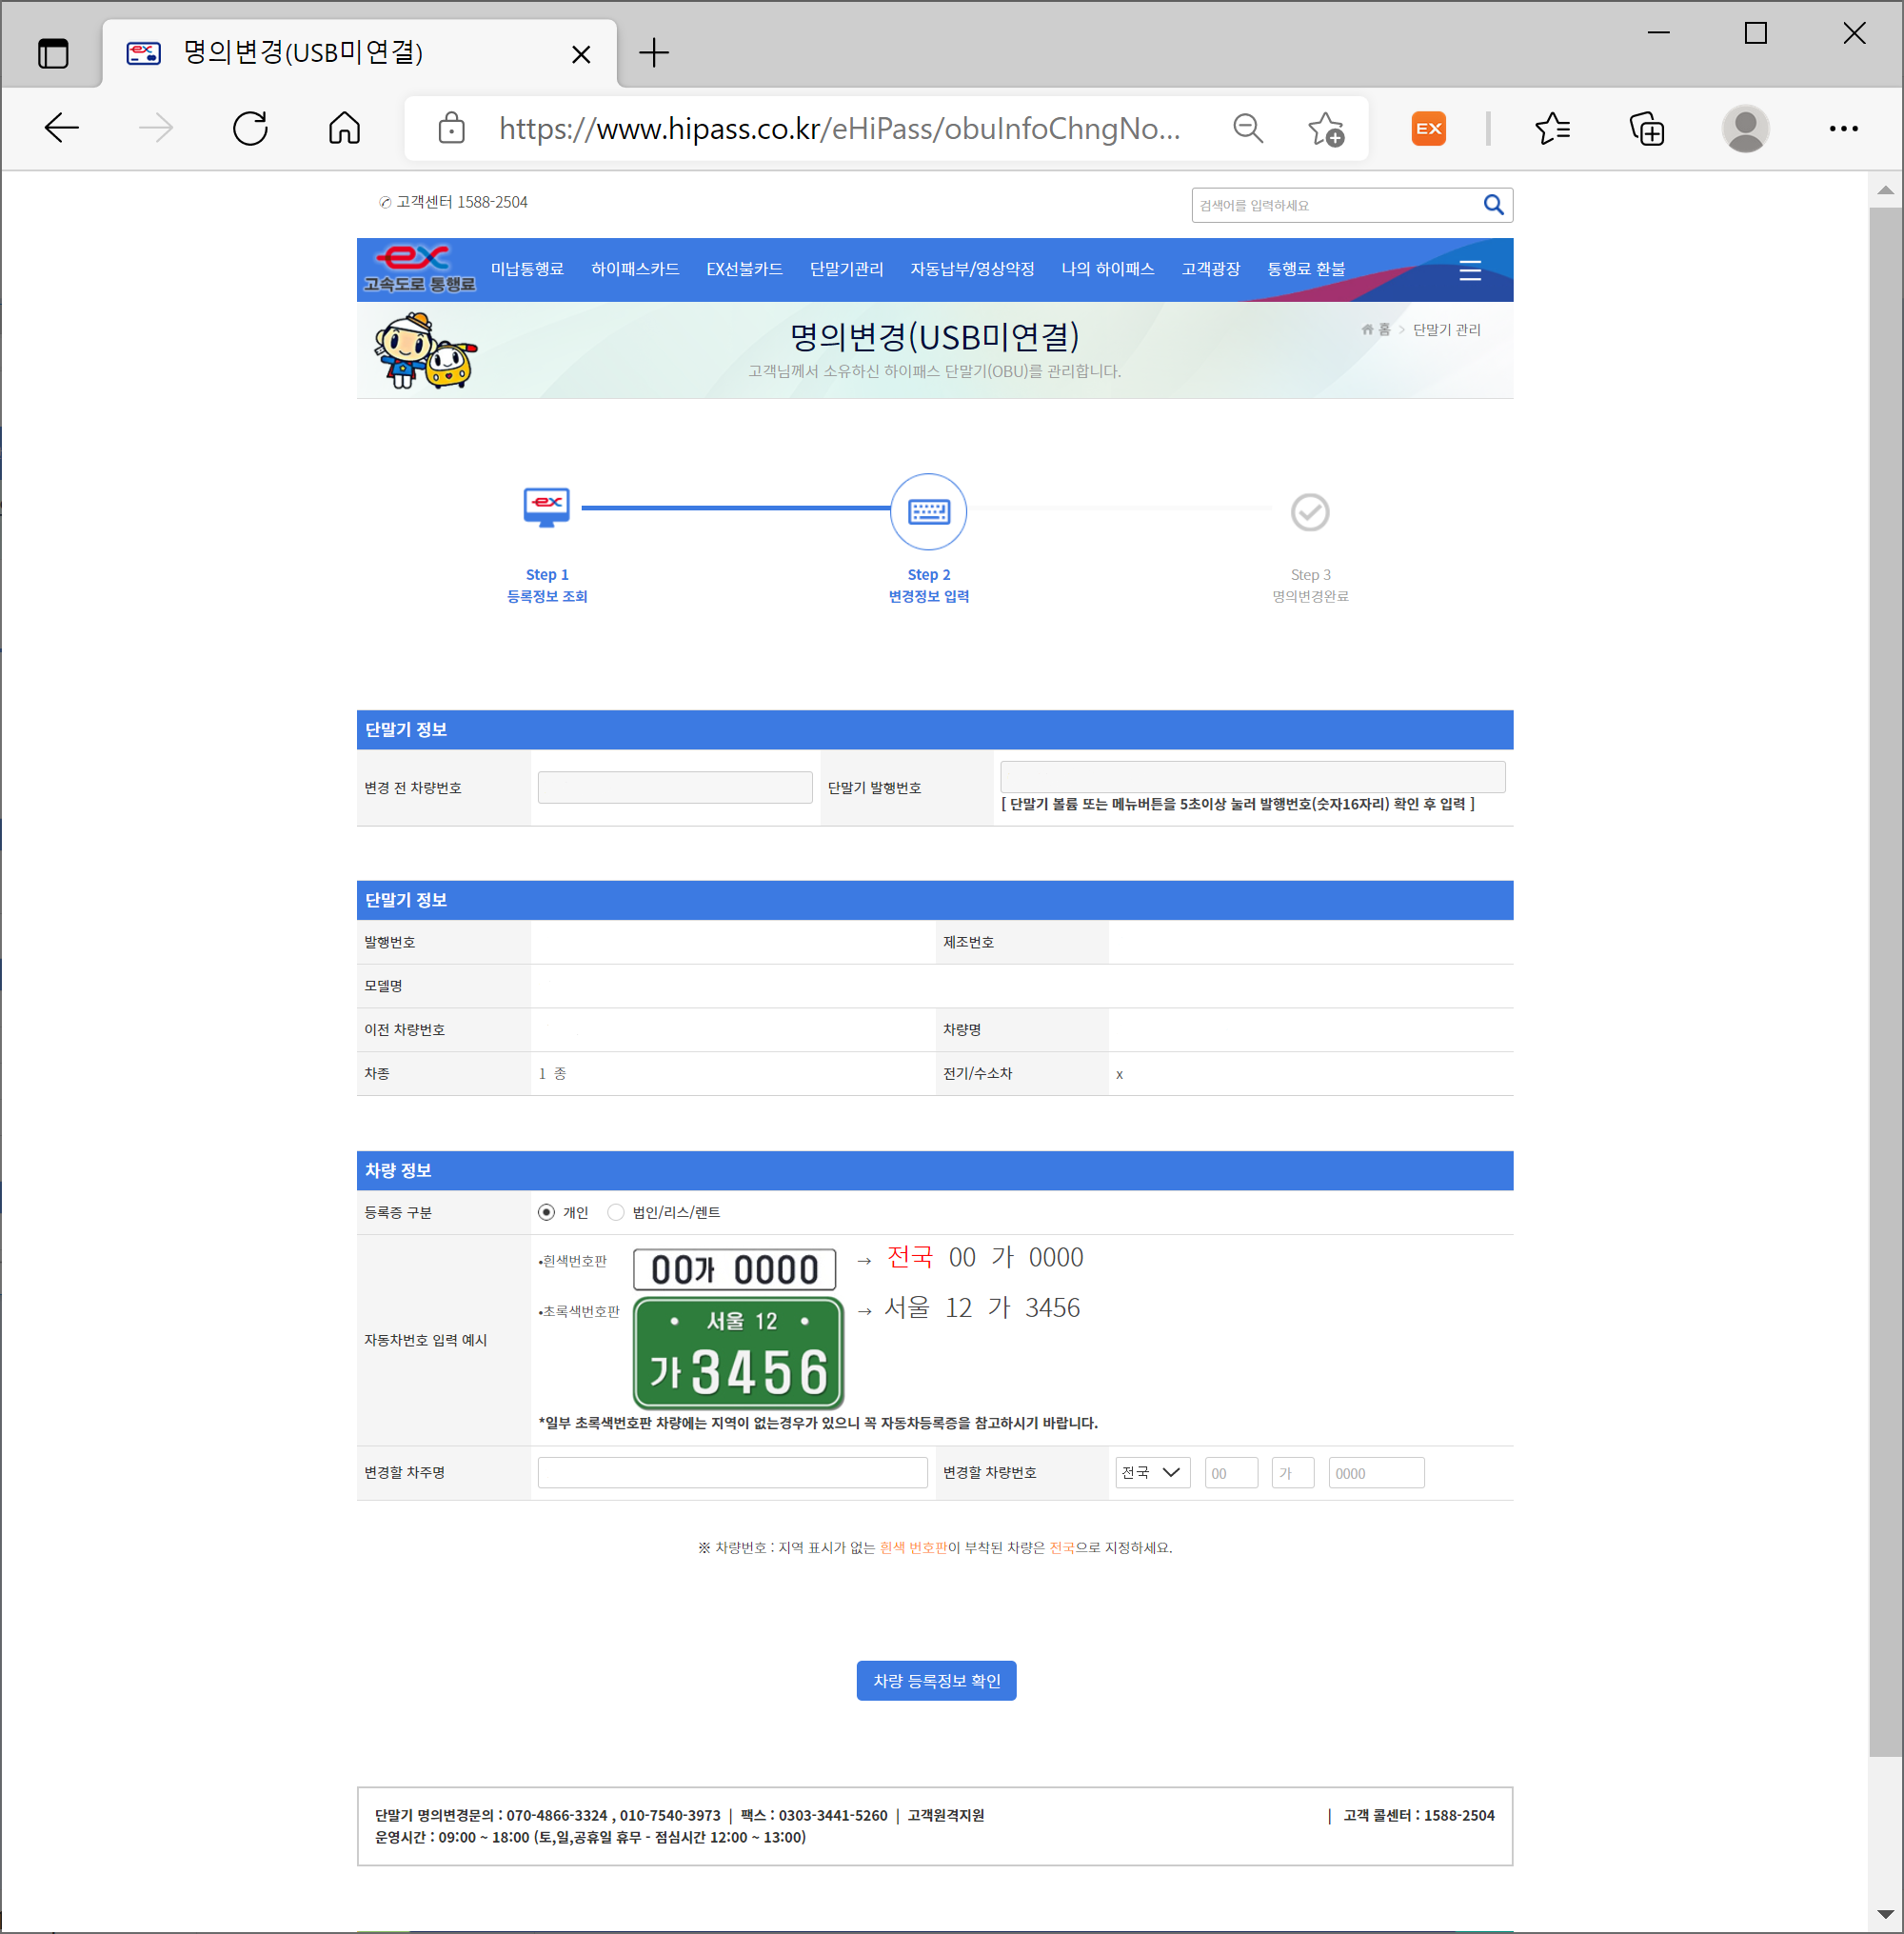
Task: Expand the browser profile menu
Action: [1745, 128]
